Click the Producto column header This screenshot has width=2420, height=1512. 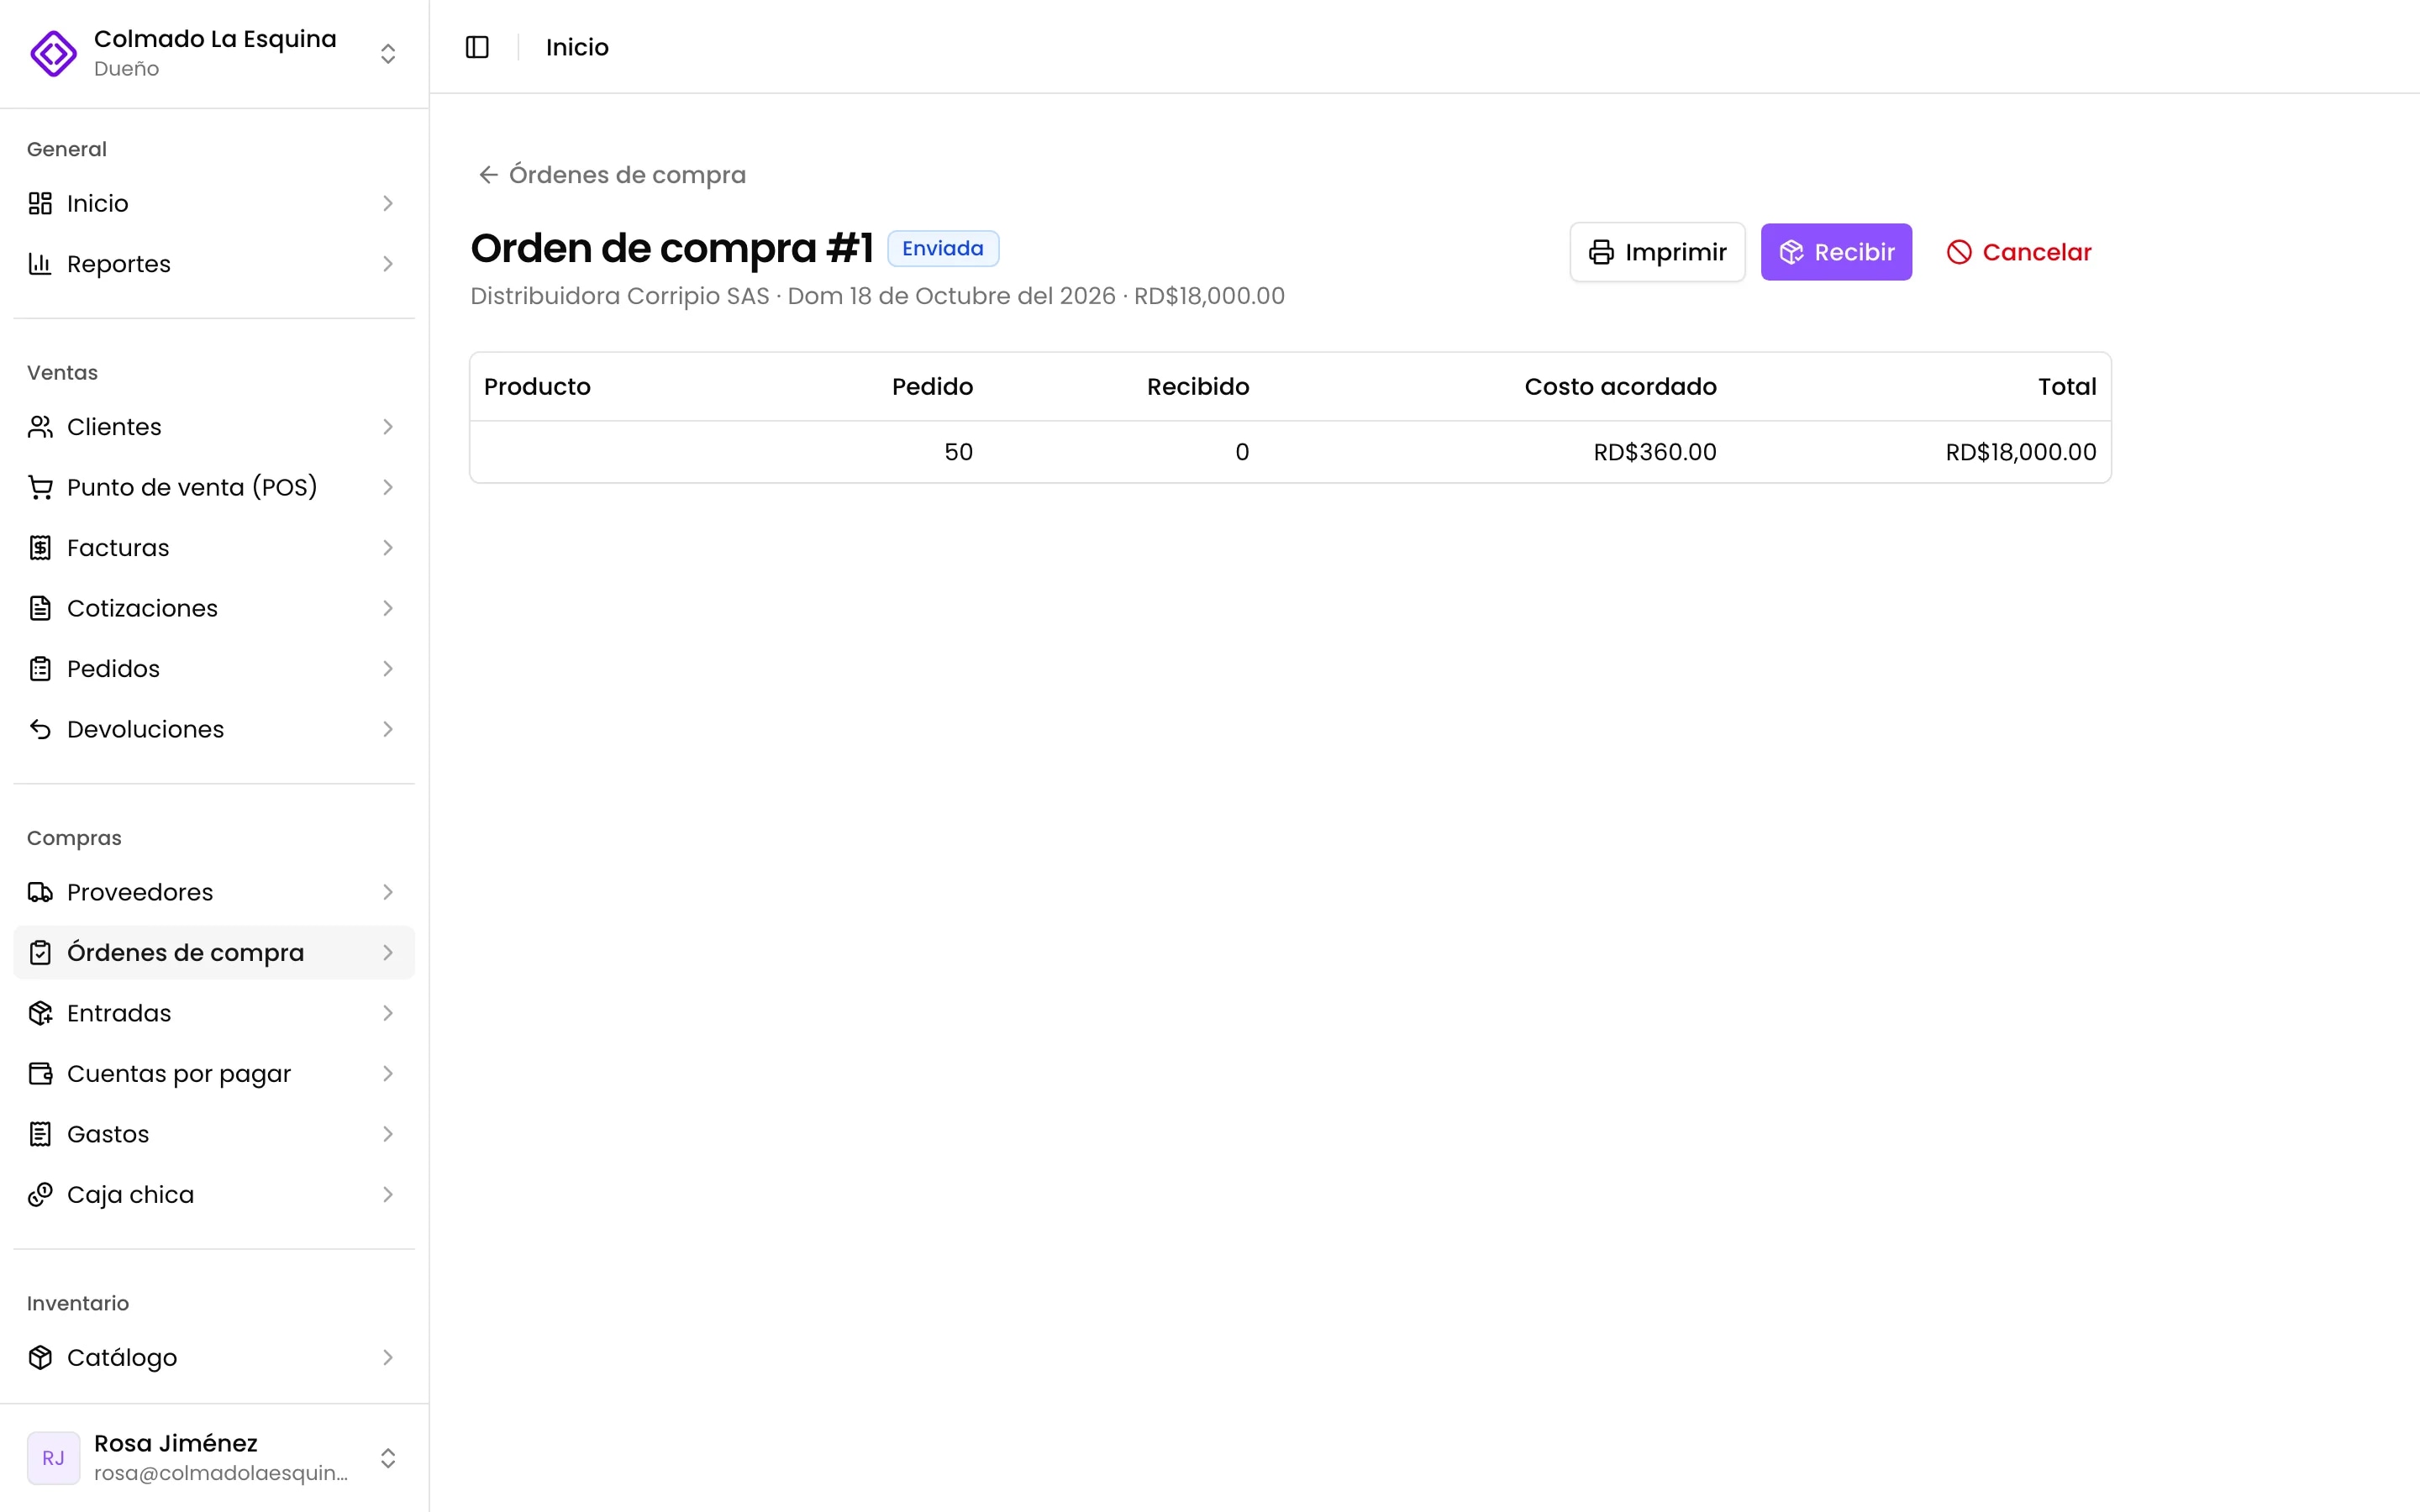537,387
